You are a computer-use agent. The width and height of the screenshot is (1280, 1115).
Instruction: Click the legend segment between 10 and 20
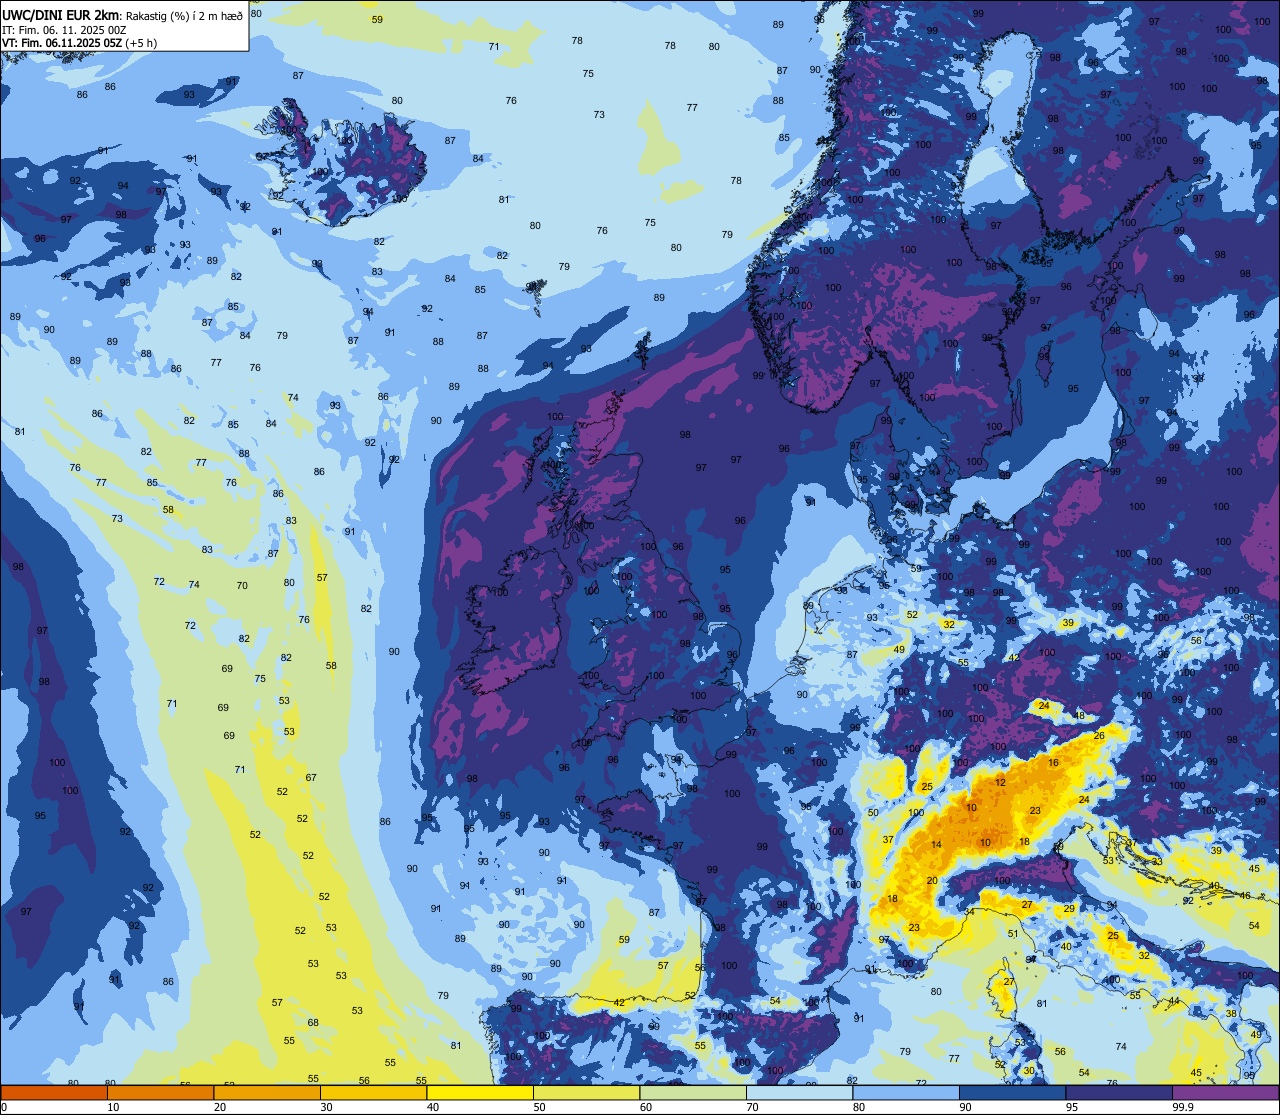pyautogui.click(x=160, y=1092)
